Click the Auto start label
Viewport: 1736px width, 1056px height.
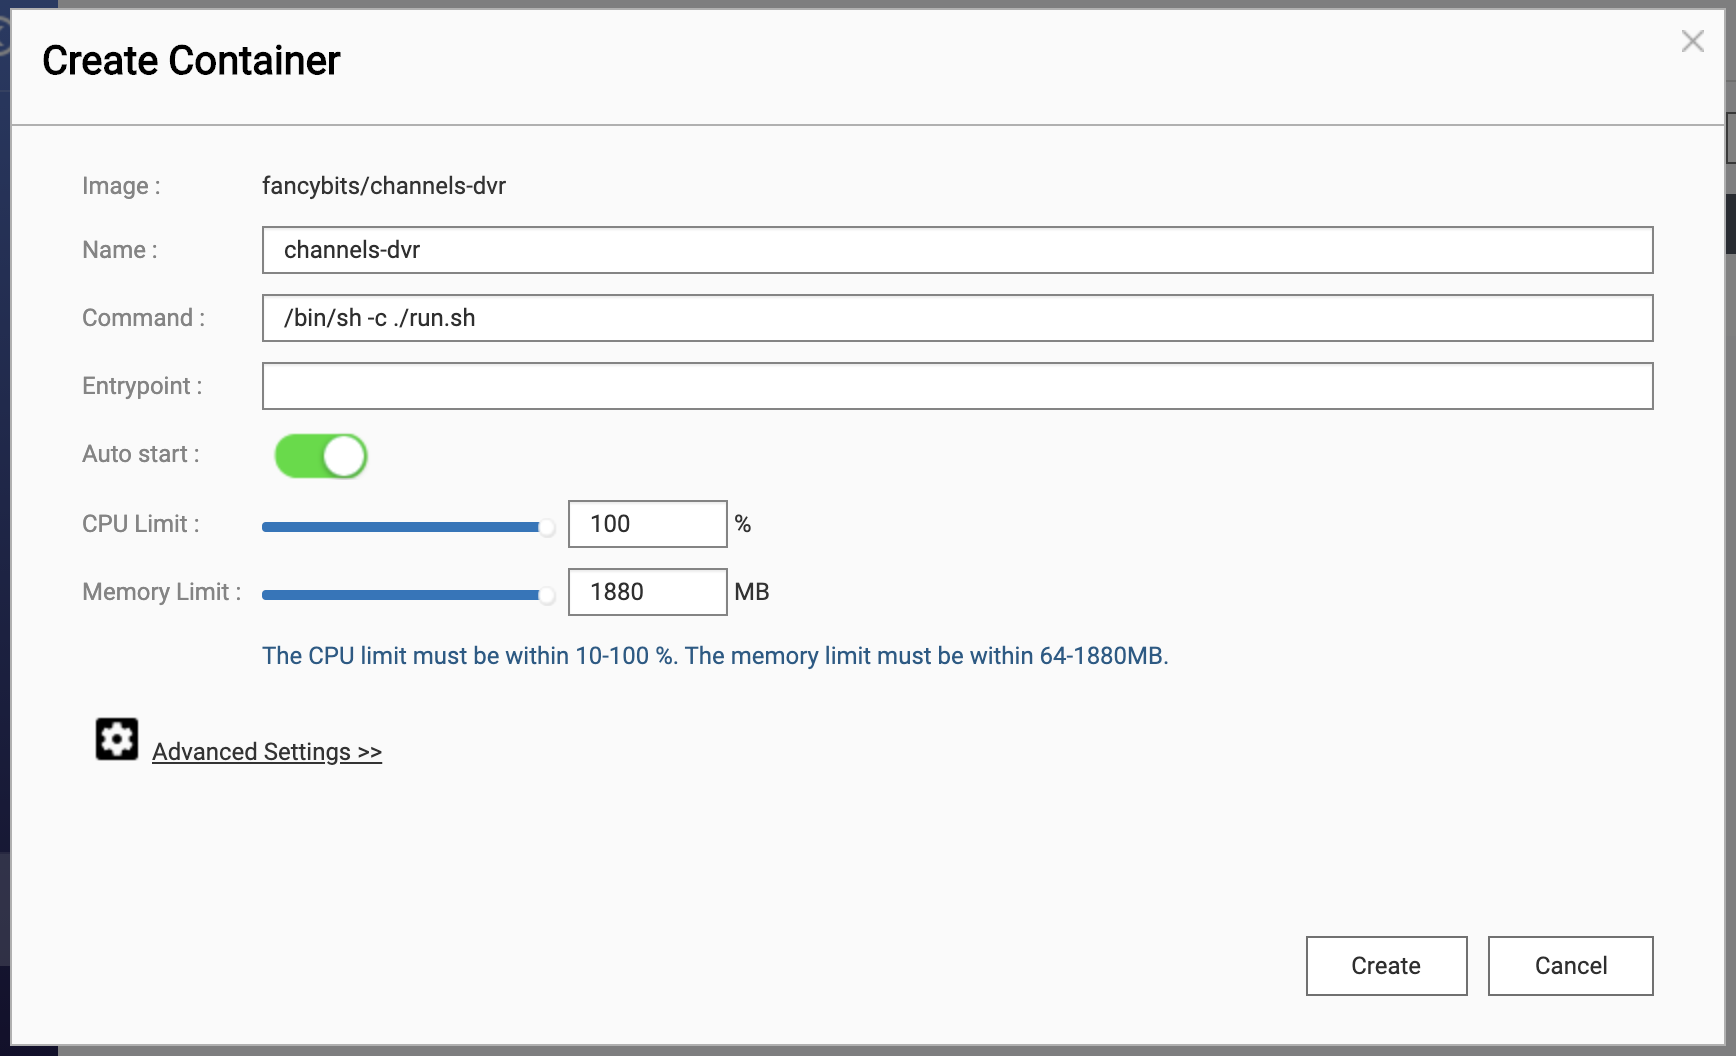tap(141, 454)
